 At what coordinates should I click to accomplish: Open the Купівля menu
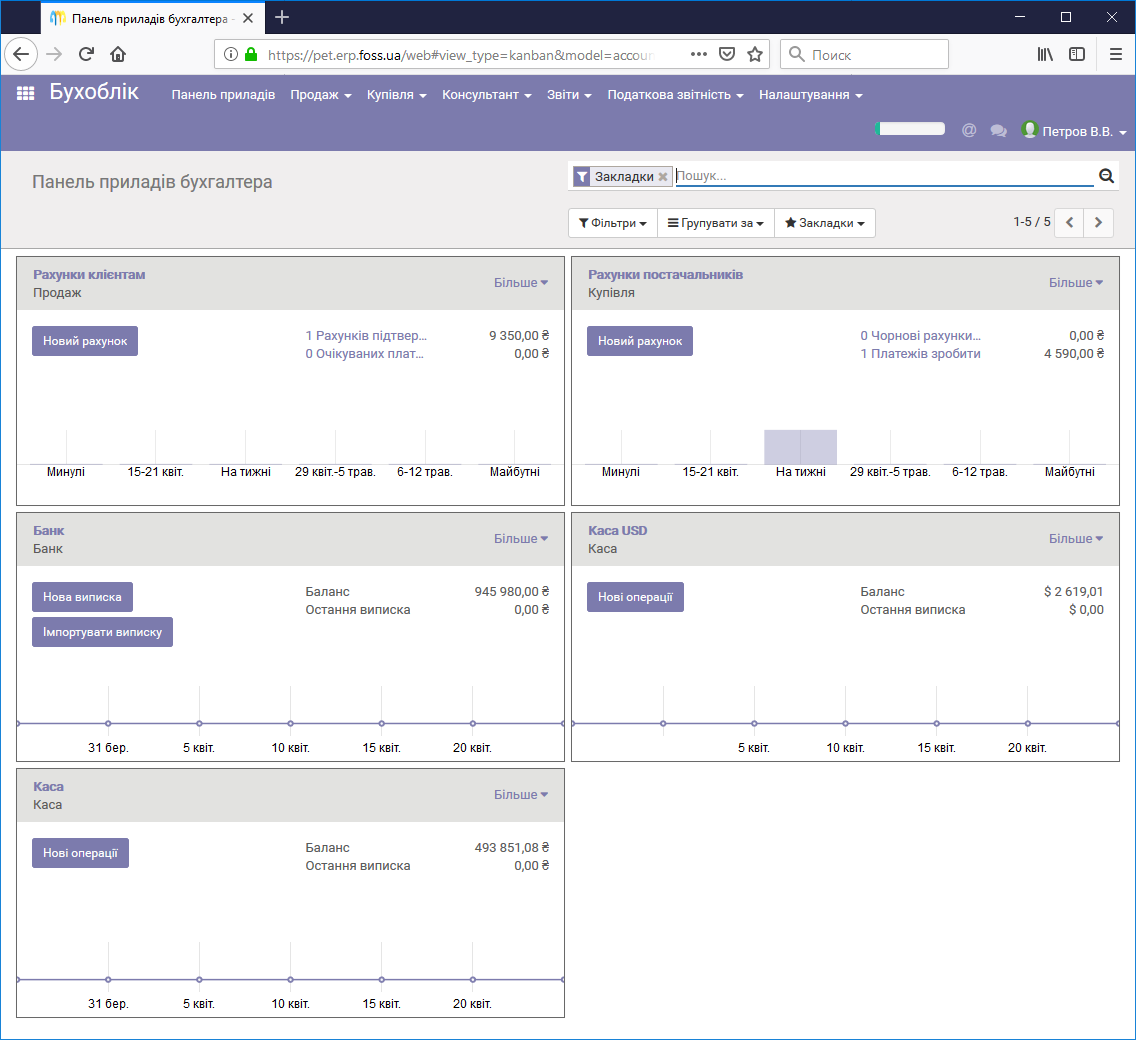[396, 95]
